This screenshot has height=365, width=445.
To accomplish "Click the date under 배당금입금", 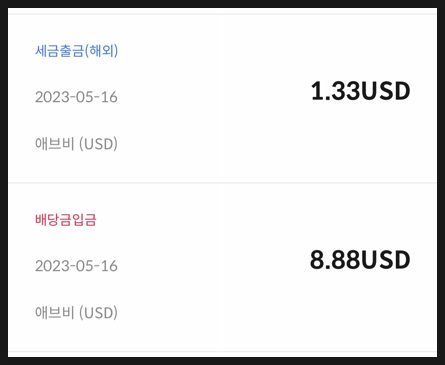I will [76, 266].
